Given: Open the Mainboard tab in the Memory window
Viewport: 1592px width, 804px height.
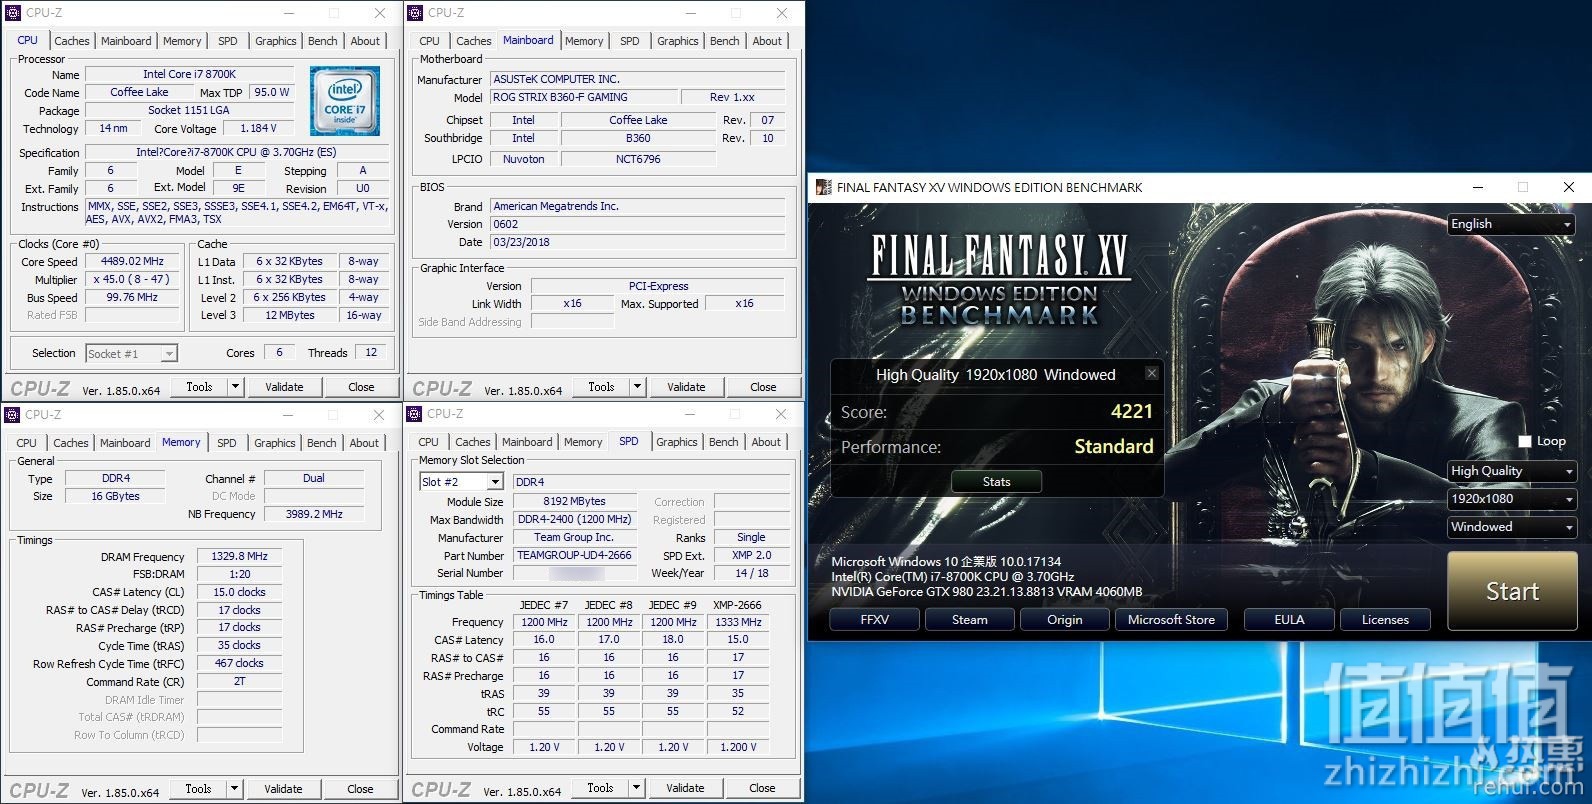Looking at the screenshot, I should pos(125,443).
